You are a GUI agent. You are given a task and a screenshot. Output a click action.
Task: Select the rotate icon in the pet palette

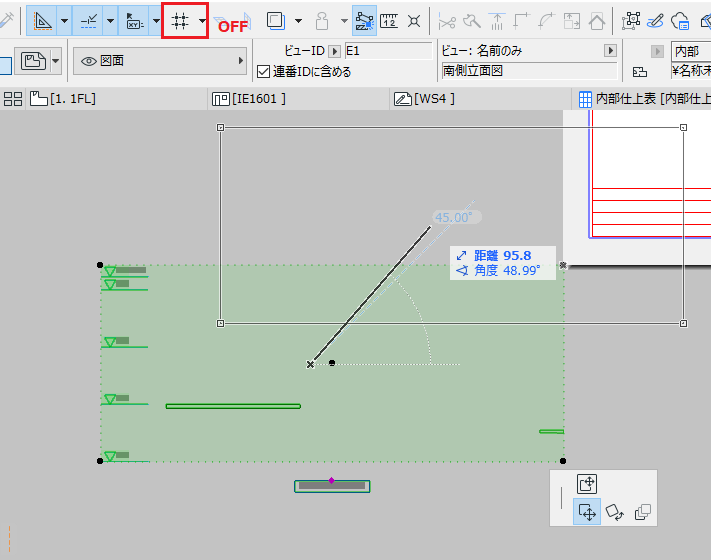point(614,512)
